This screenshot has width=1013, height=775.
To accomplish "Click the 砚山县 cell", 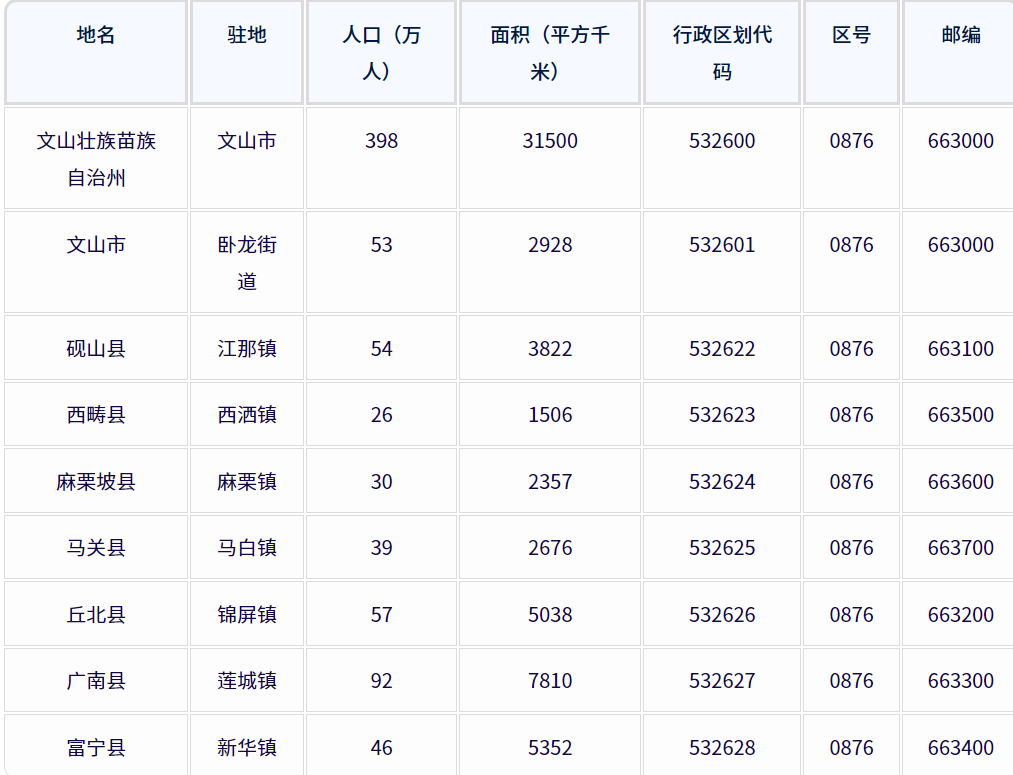I will pos(96,348).
